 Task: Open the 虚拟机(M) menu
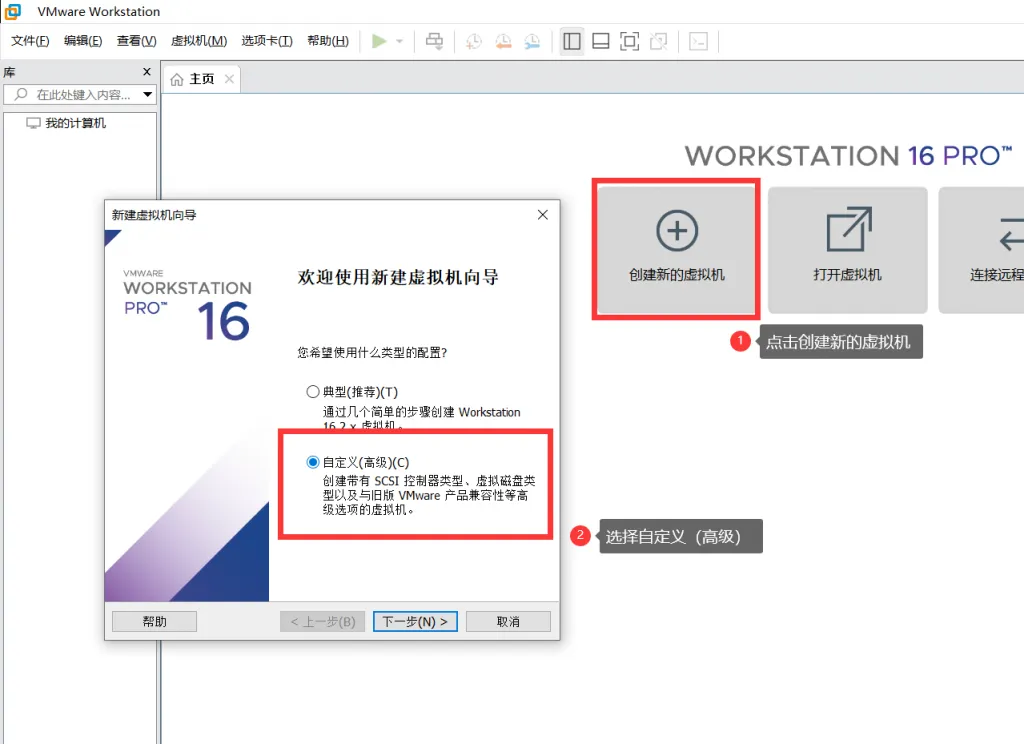click(x=199, y=41)
